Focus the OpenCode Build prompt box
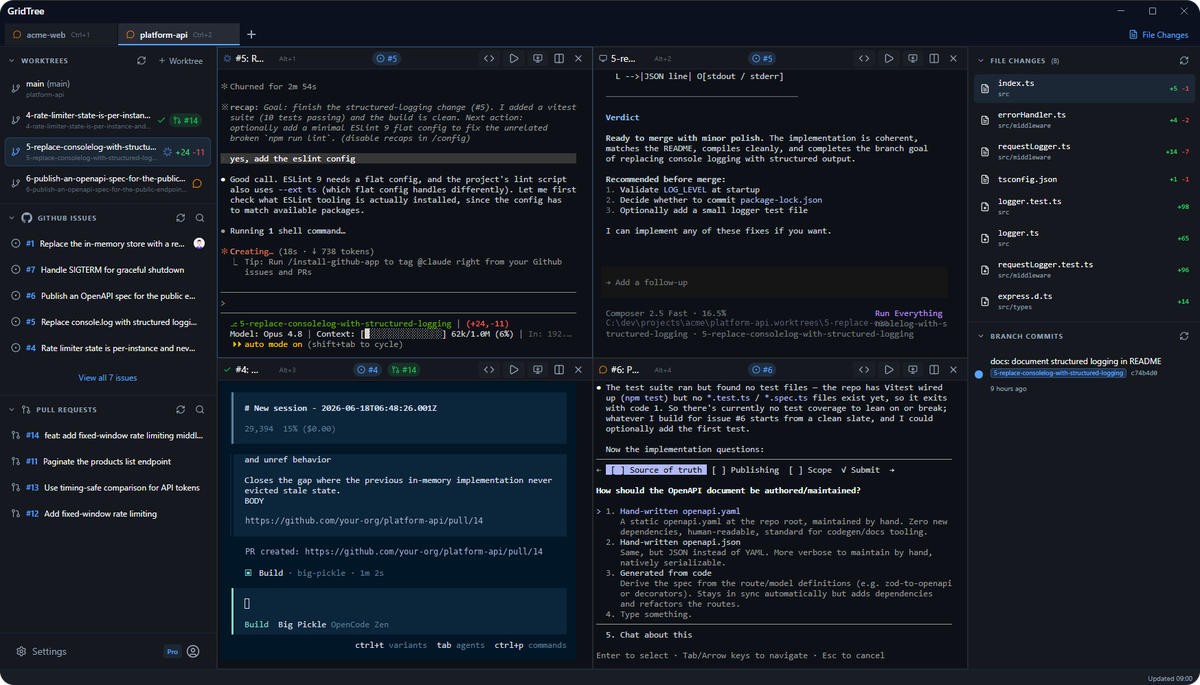 [400, 612]
